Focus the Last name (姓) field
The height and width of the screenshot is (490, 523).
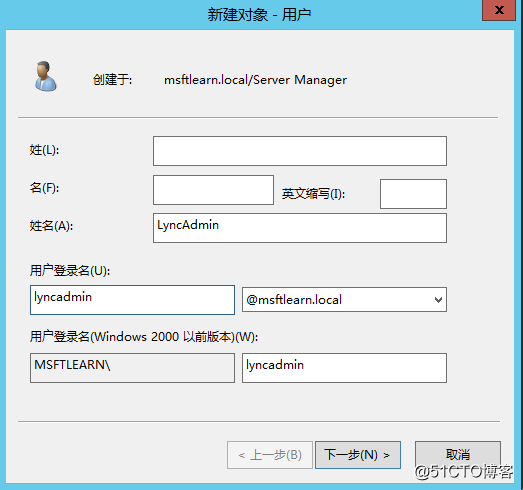click(300, 151)
